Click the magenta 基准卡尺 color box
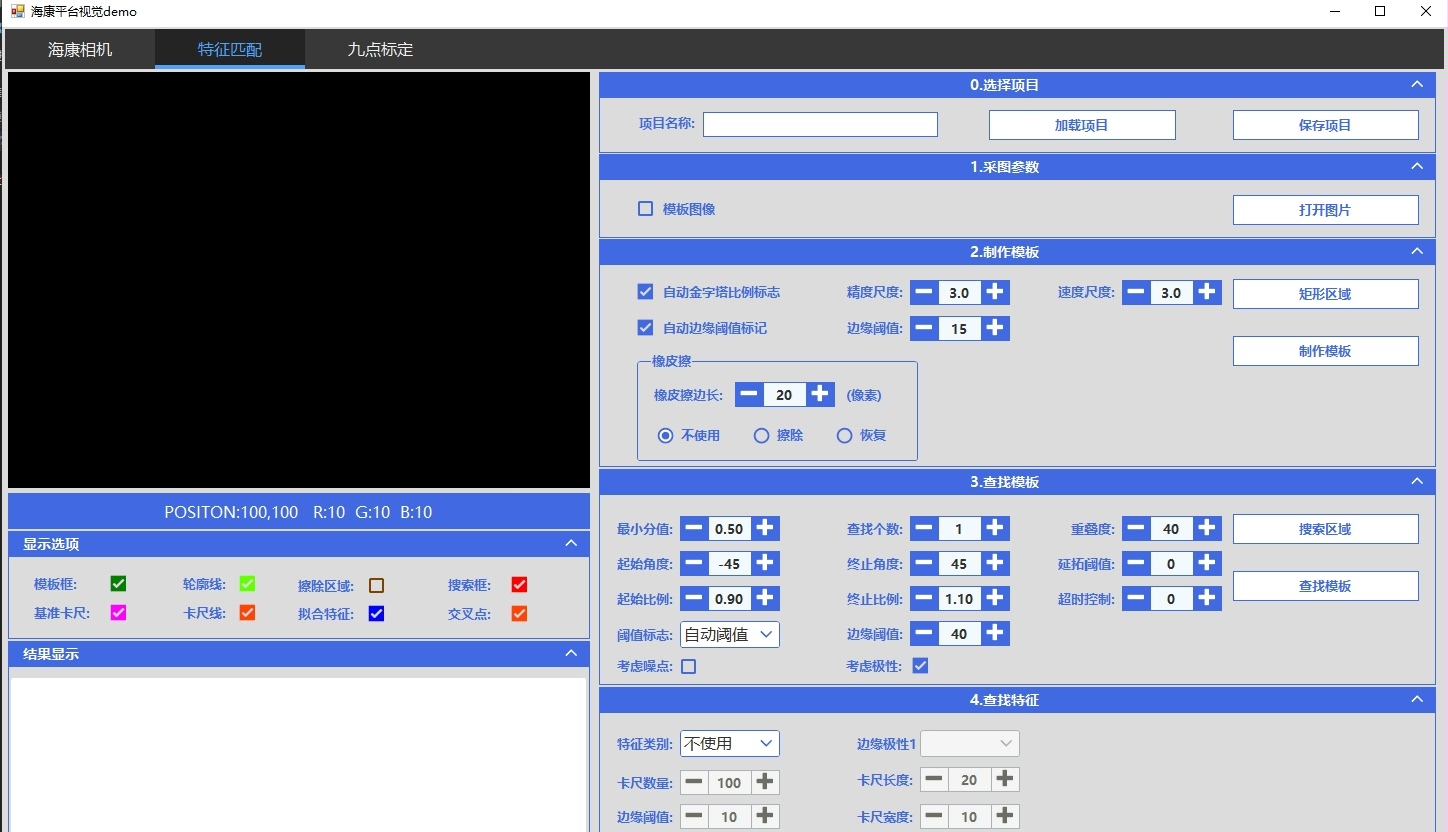The height and width of the screenshot is (832, 1448). (x=118, y=613)
